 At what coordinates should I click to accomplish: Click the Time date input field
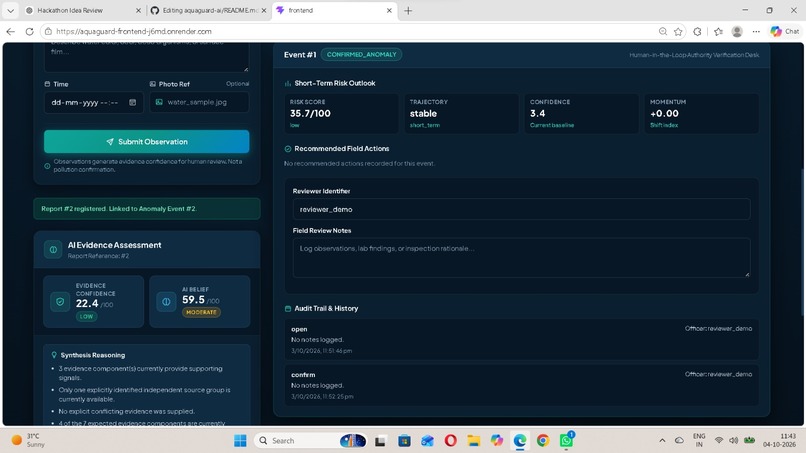point(94,102)
